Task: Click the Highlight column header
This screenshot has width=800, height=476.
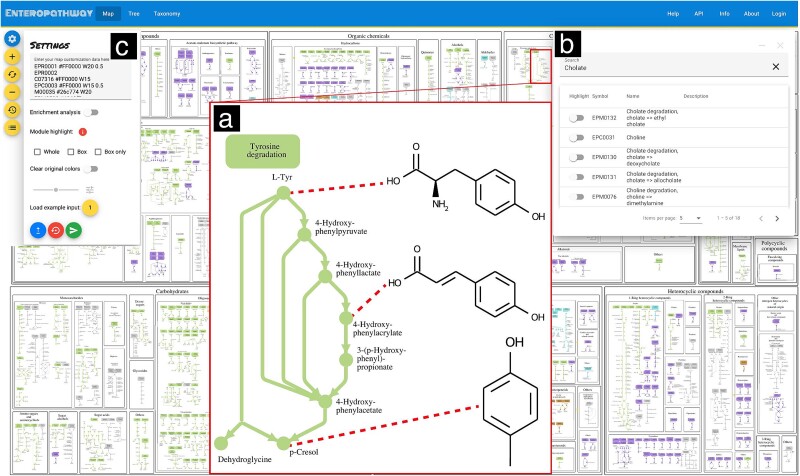Action: 579,96
